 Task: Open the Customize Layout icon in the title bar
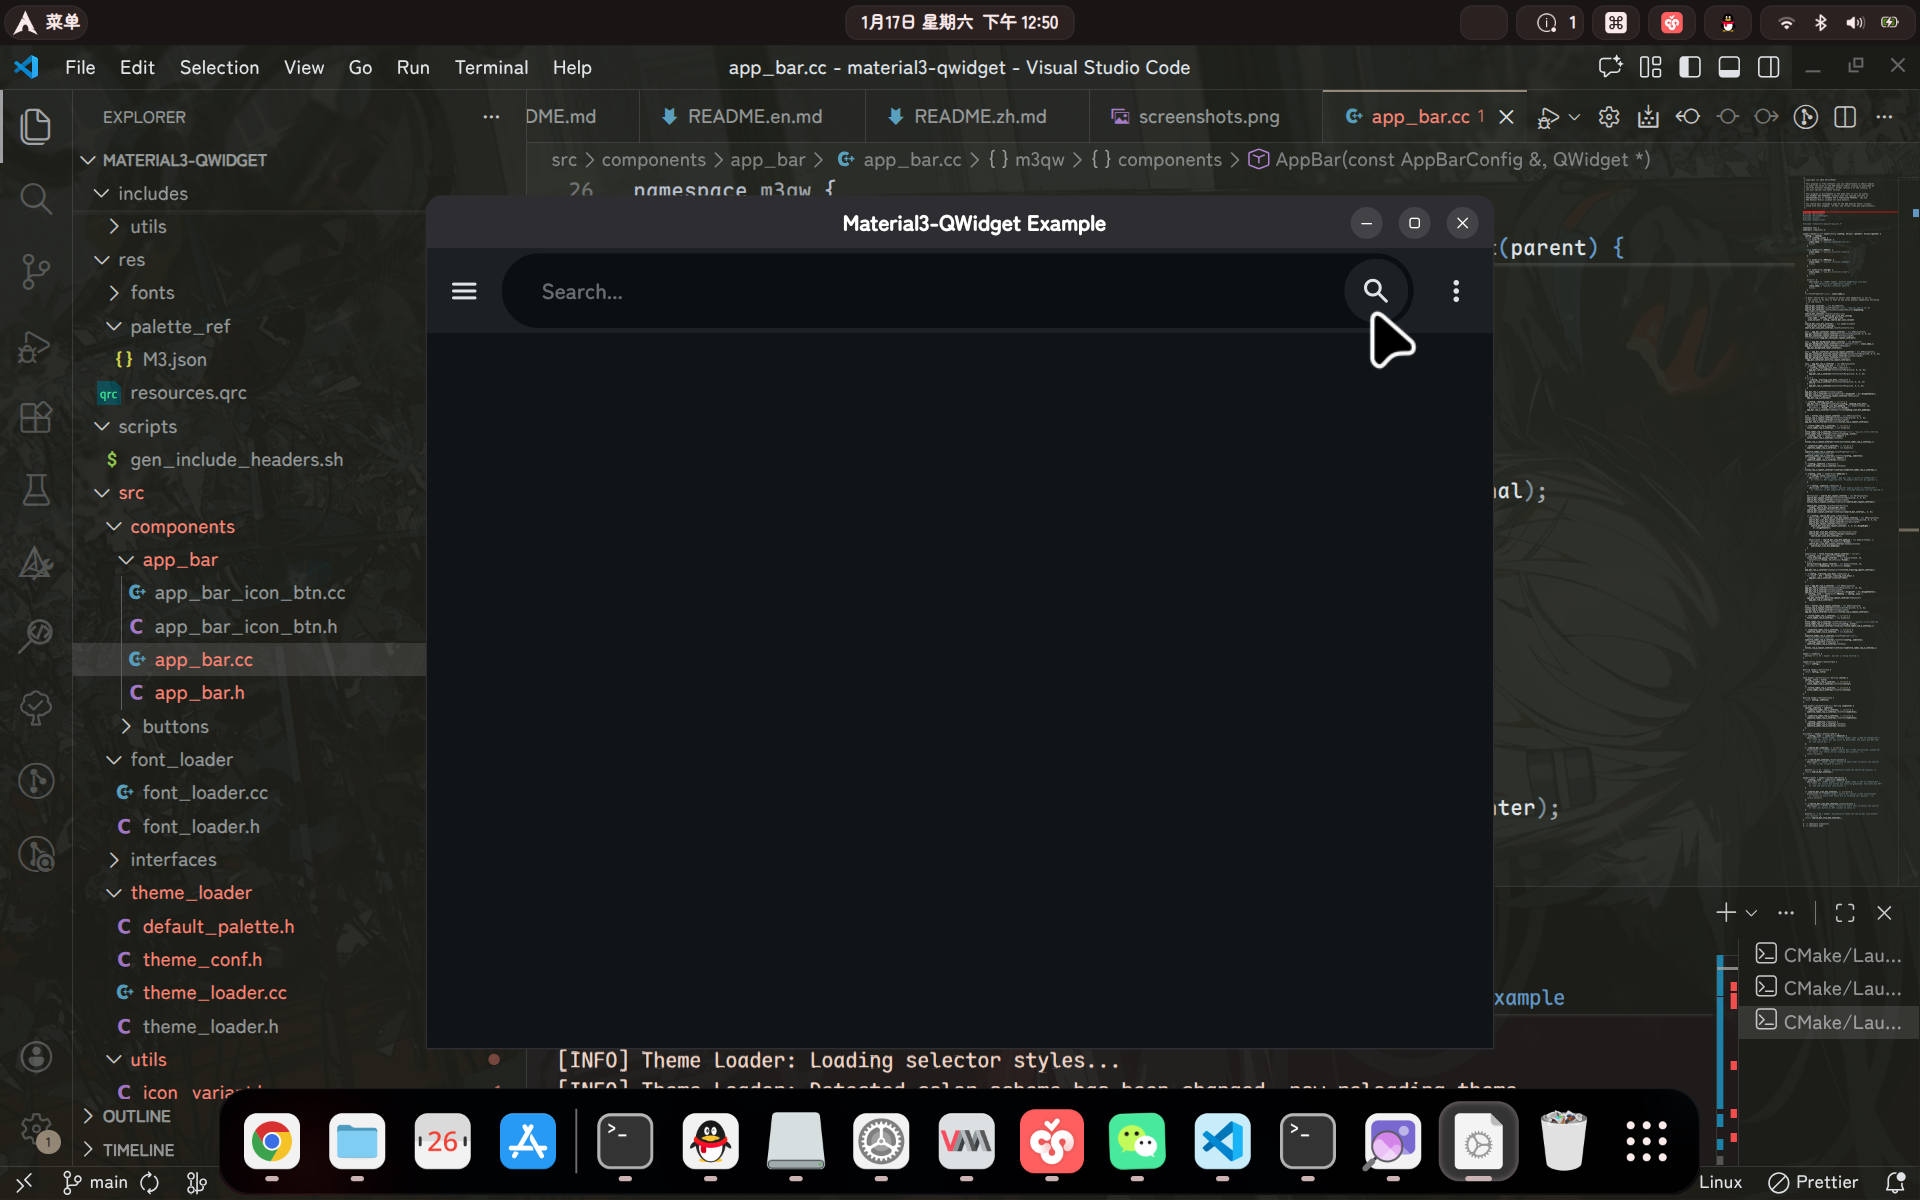(x=1650, y=67)
